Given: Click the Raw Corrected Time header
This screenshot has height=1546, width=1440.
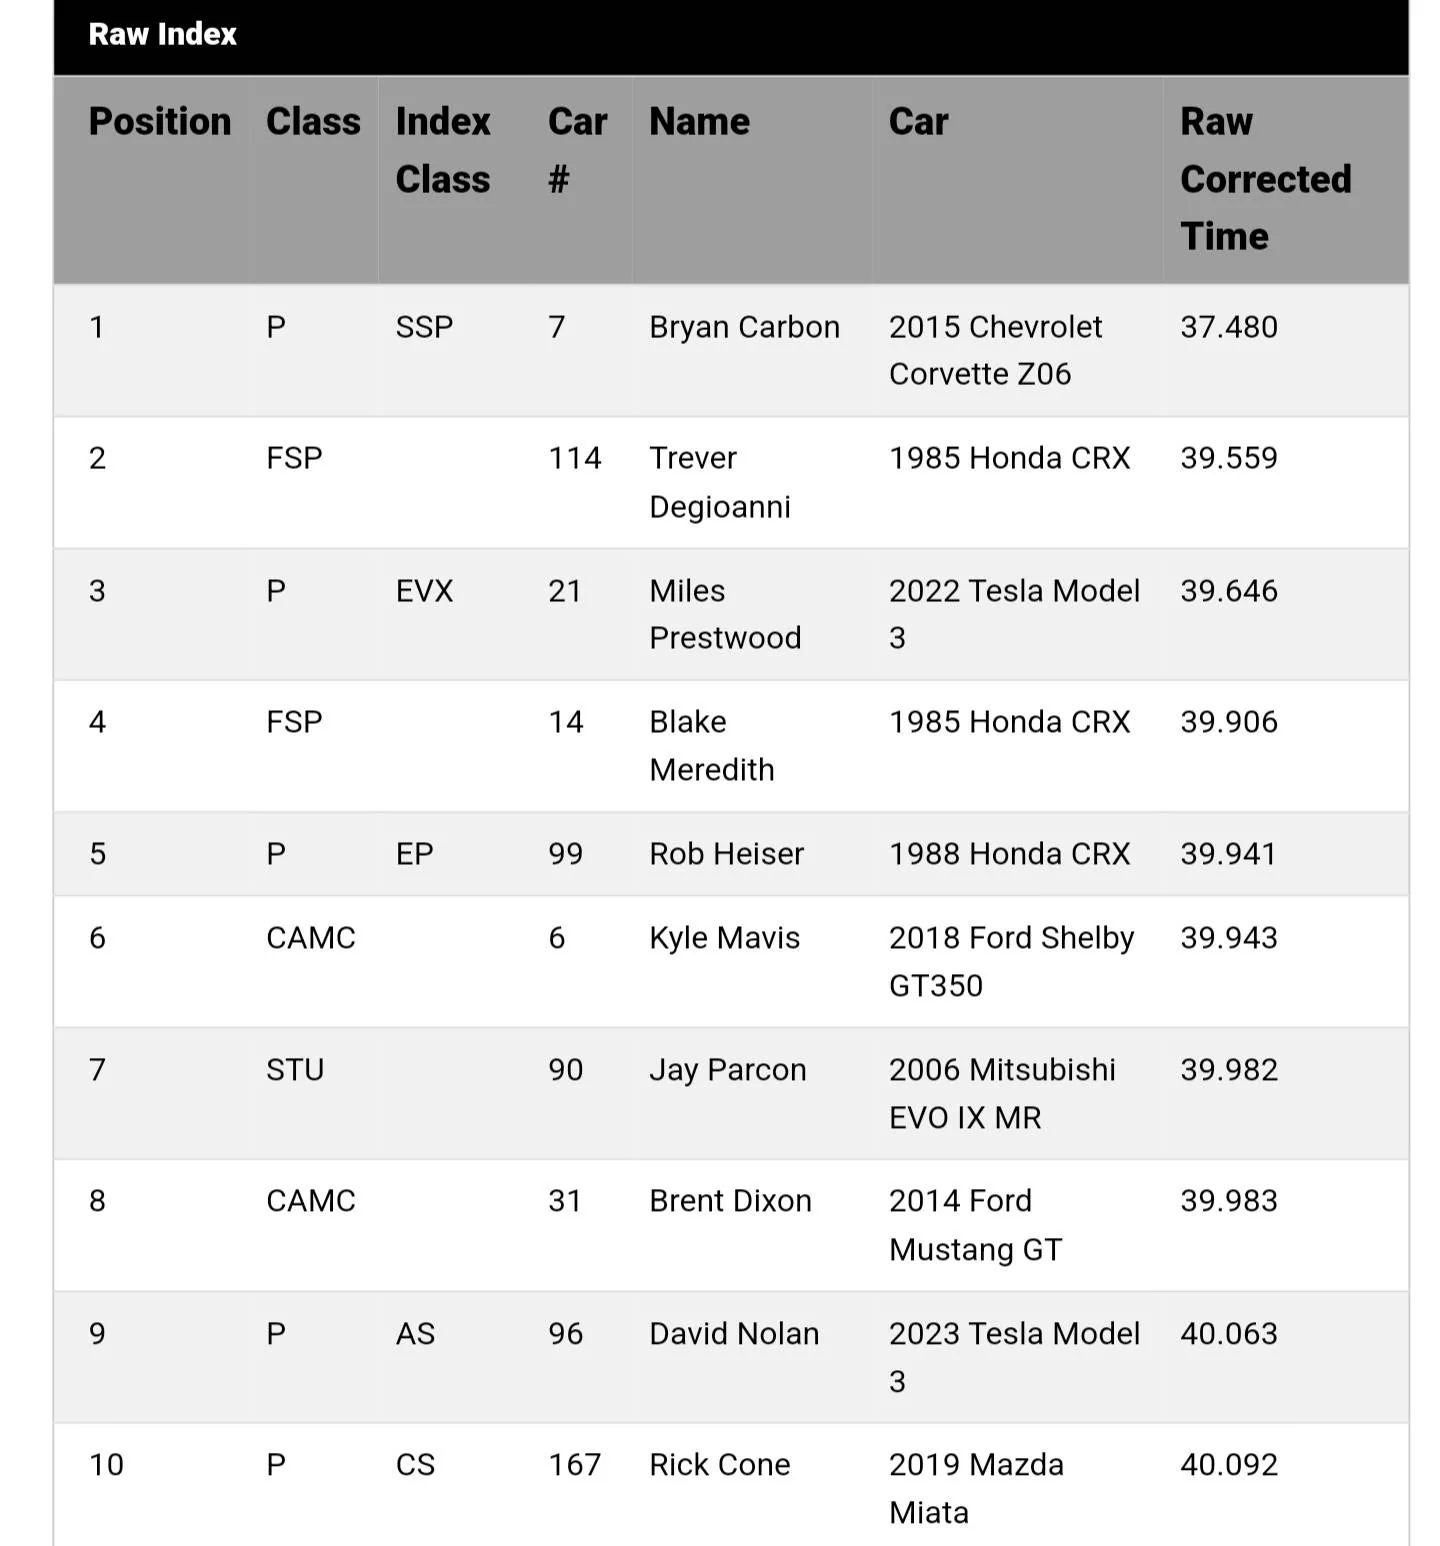Looking at the screenshot, I should 1265,179.
